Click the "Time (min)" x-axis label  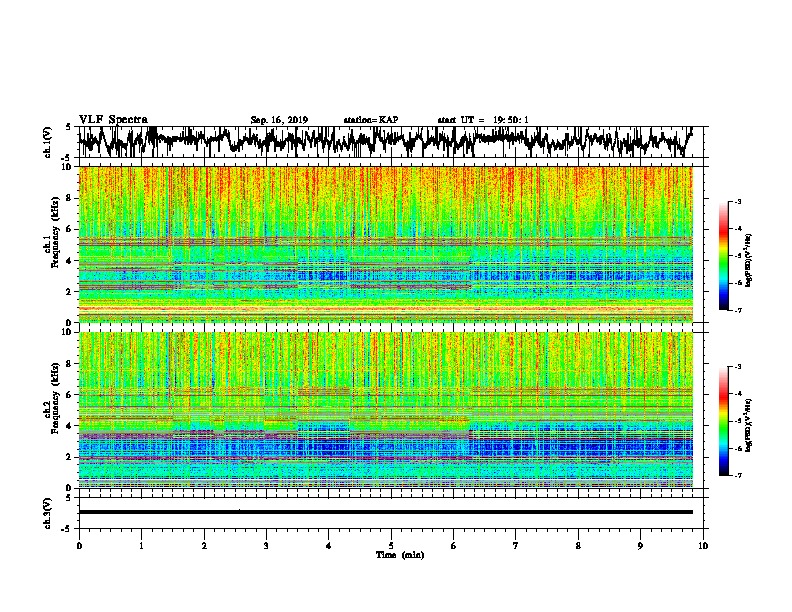coord(400,555)
